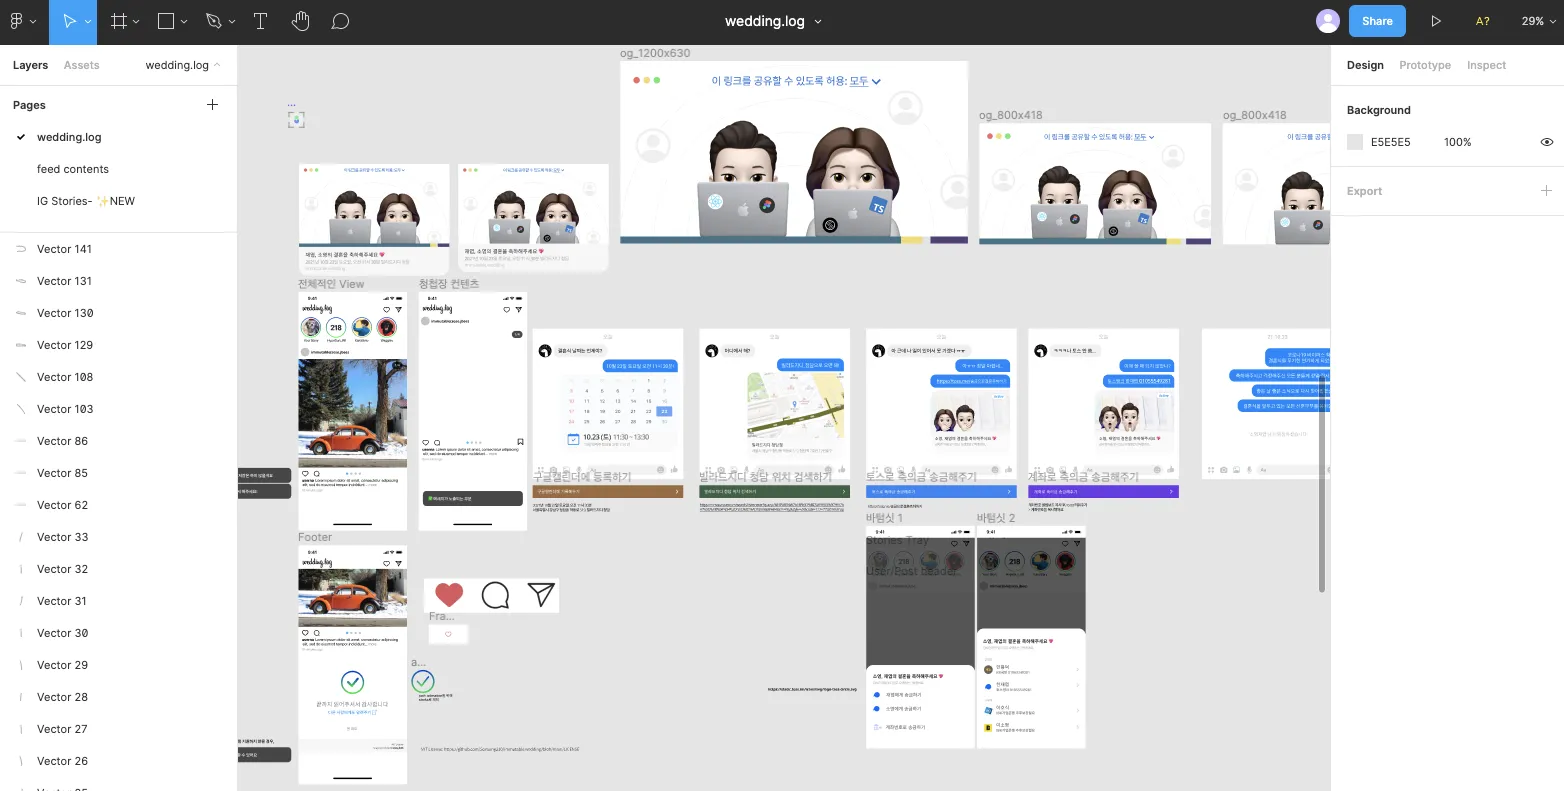Present the prototype with play icon

point(1436,21)
